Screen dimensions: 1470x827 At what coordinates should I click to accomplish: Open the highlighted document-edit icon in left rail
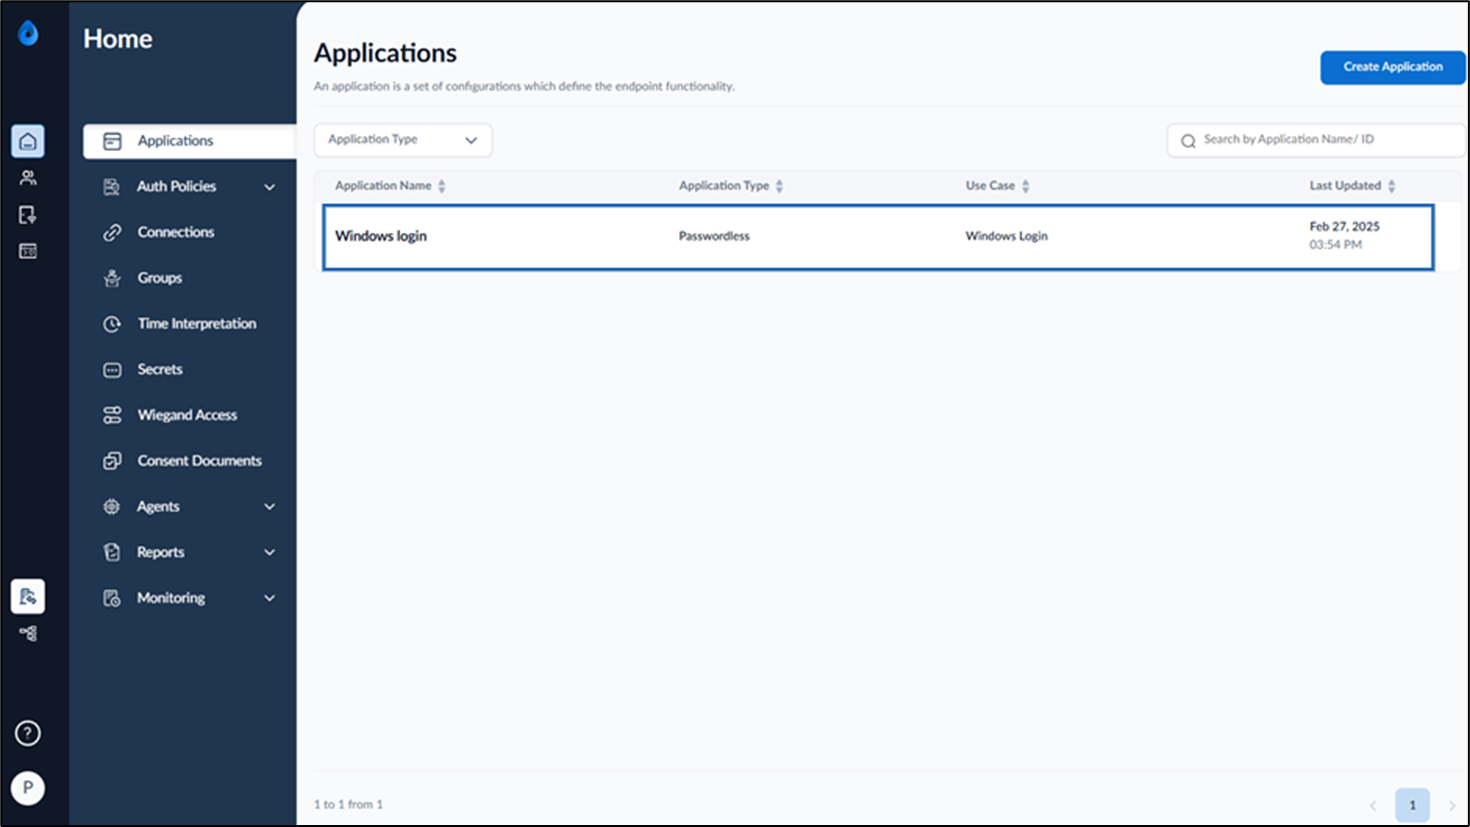click(28, 596)
